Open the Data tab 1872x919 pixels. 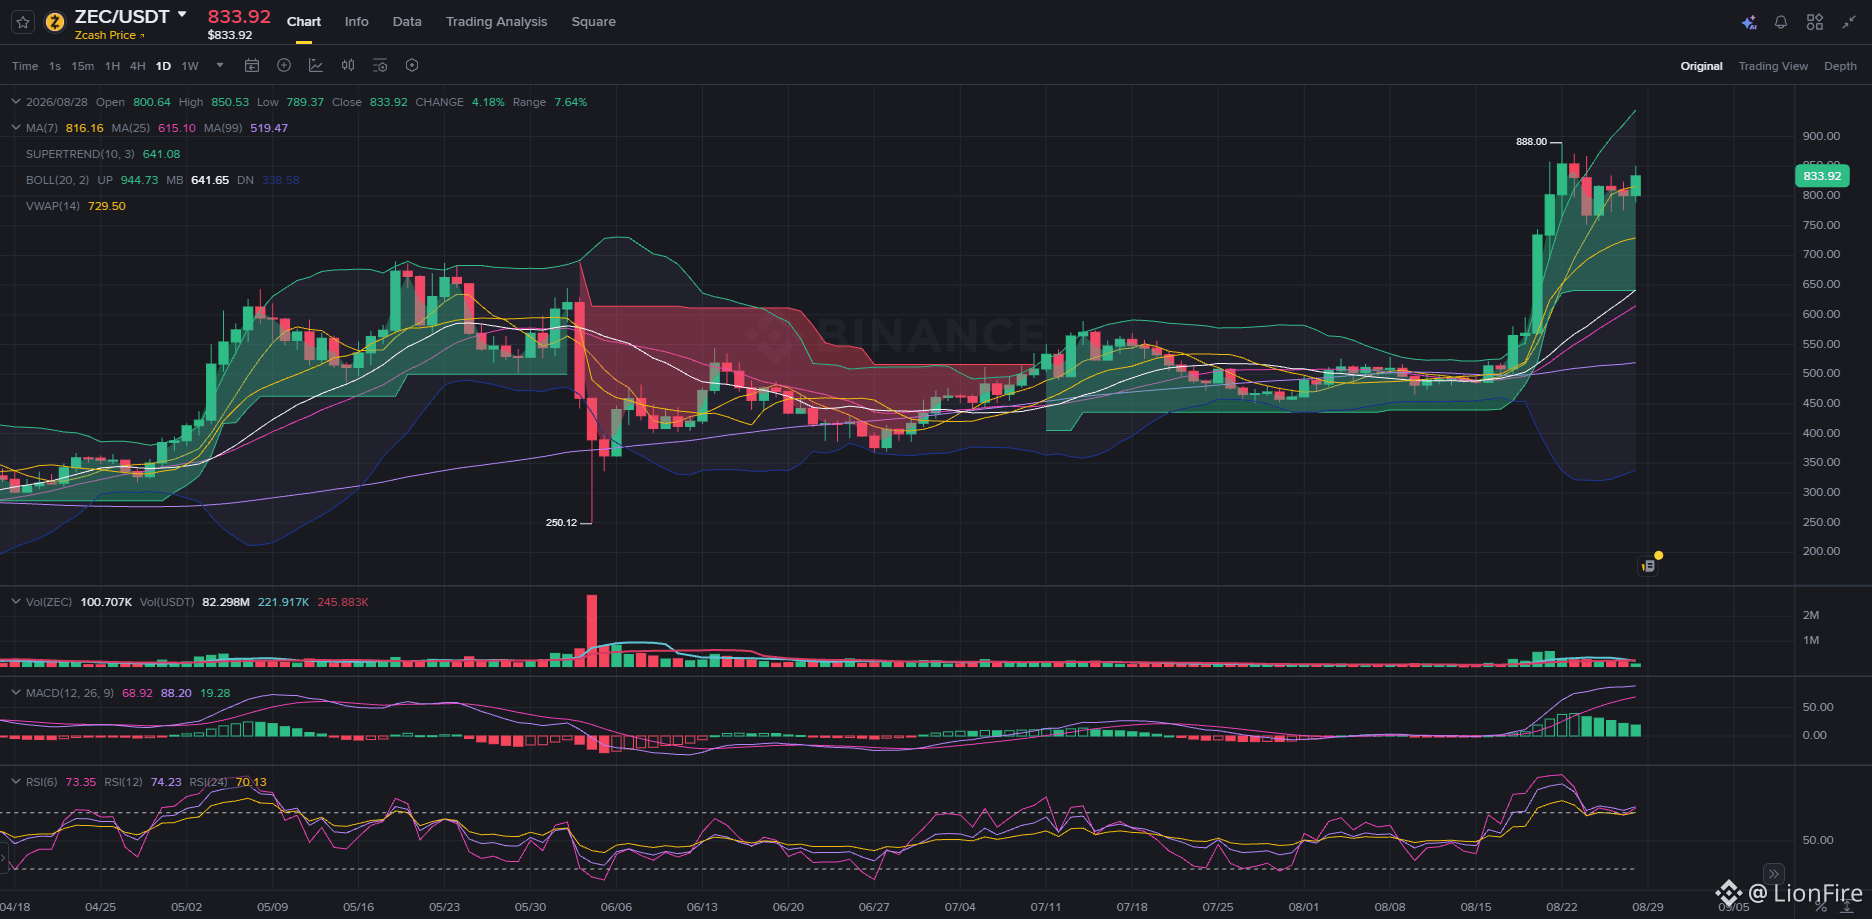pyautogui.click(x=407, y=22)
